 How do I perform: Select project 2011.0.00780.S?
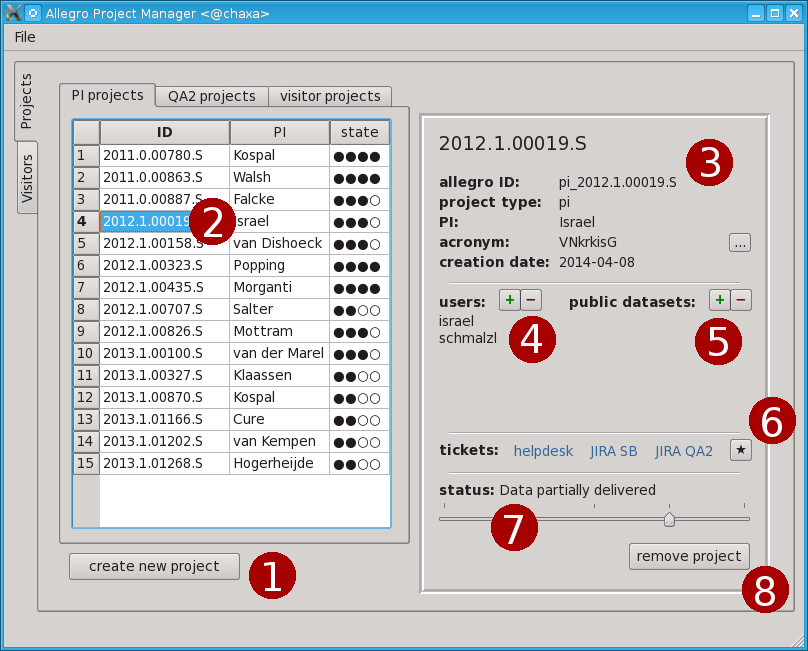click(164, 156)
